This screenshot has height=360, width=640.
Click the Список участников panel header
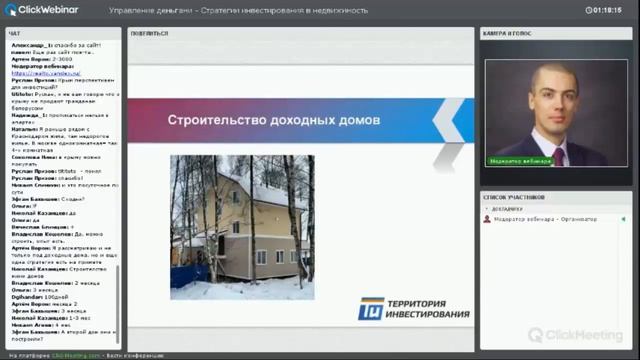[556, 197]
